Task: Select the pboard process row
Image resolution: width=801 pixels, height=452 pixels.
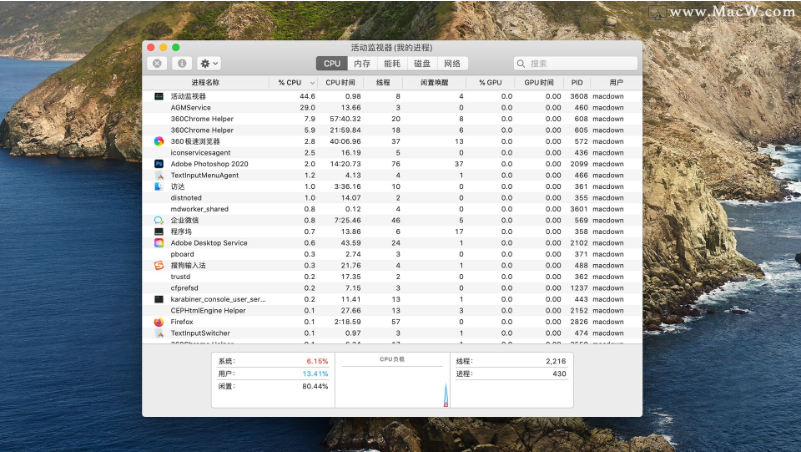Action: tap(392, 254)
